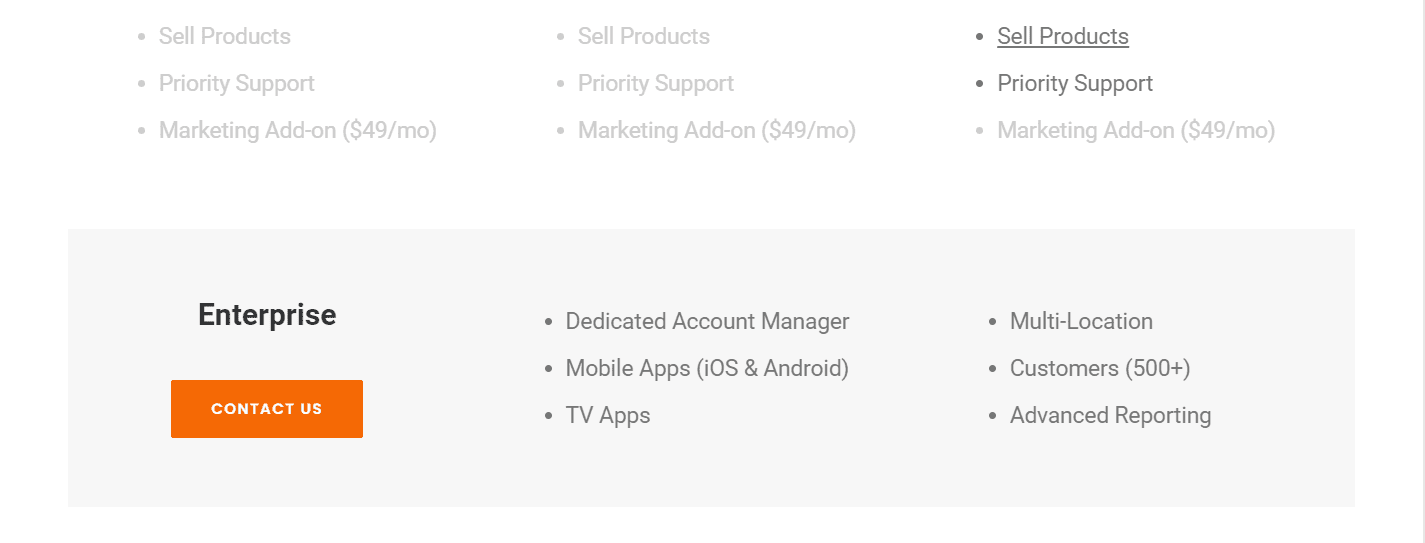
Task: Select the Dedicated Account Manager feature
Action: pos(707,322)
